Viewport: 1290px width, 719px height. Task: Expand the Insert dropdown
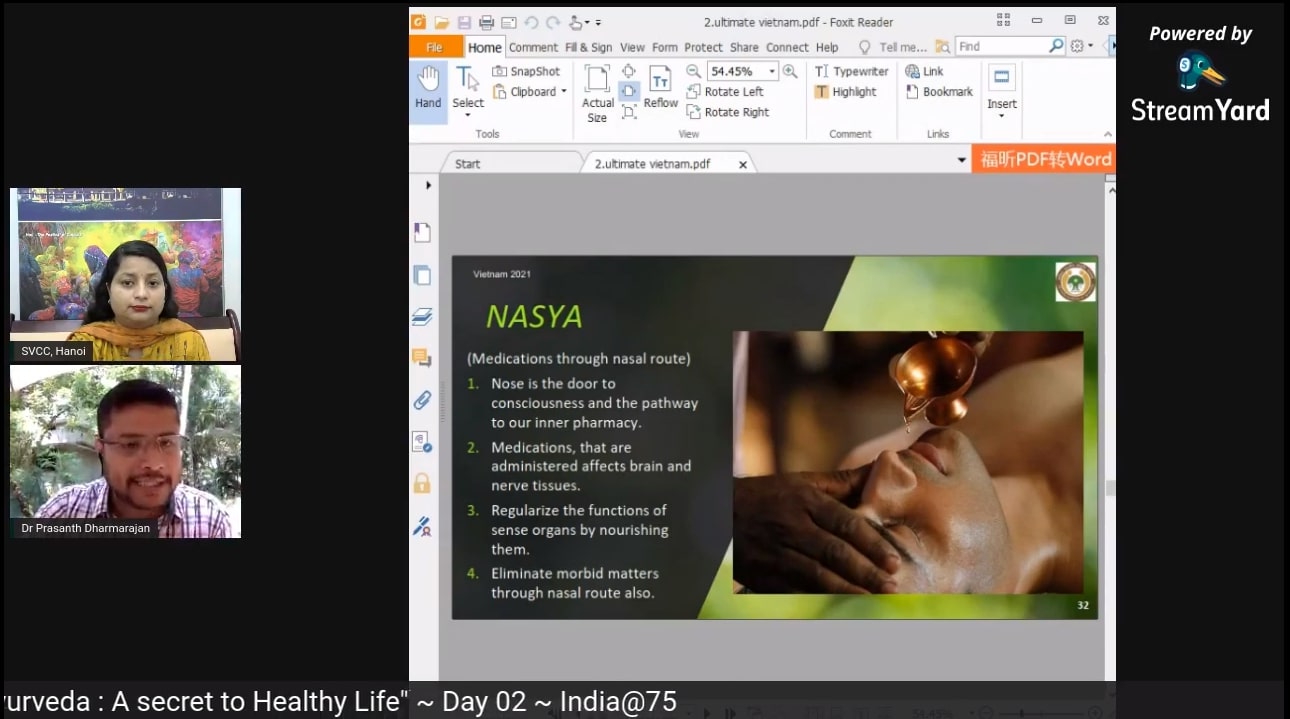[1001, 116]
